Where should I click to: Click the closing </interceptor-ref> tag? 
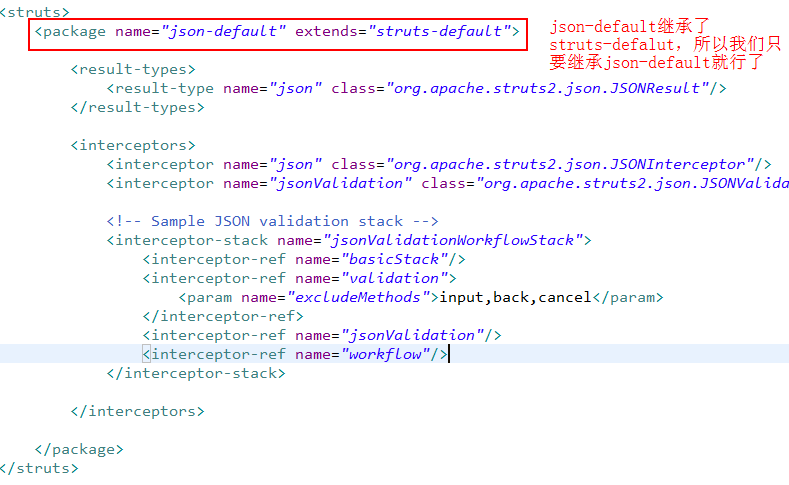(x=223, y=316)
